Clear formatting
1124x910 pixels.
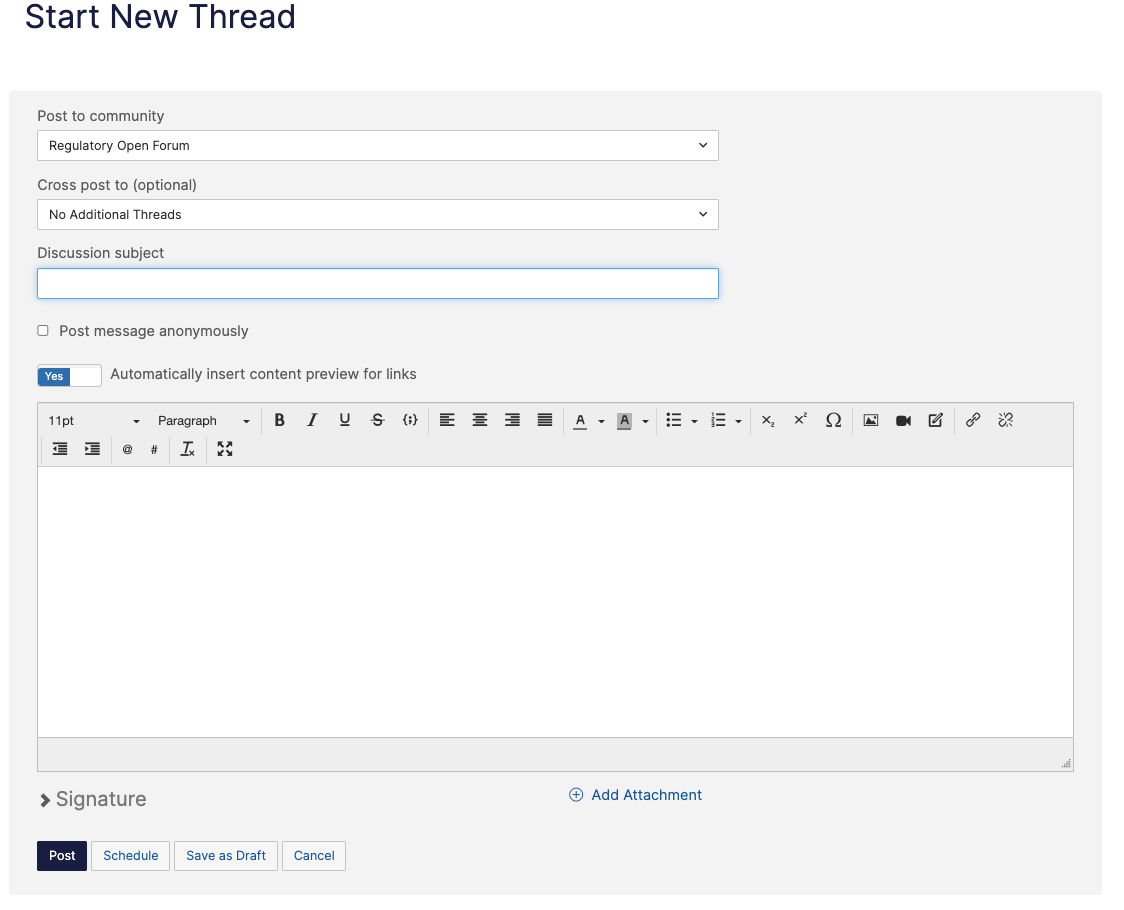point(188,449)
